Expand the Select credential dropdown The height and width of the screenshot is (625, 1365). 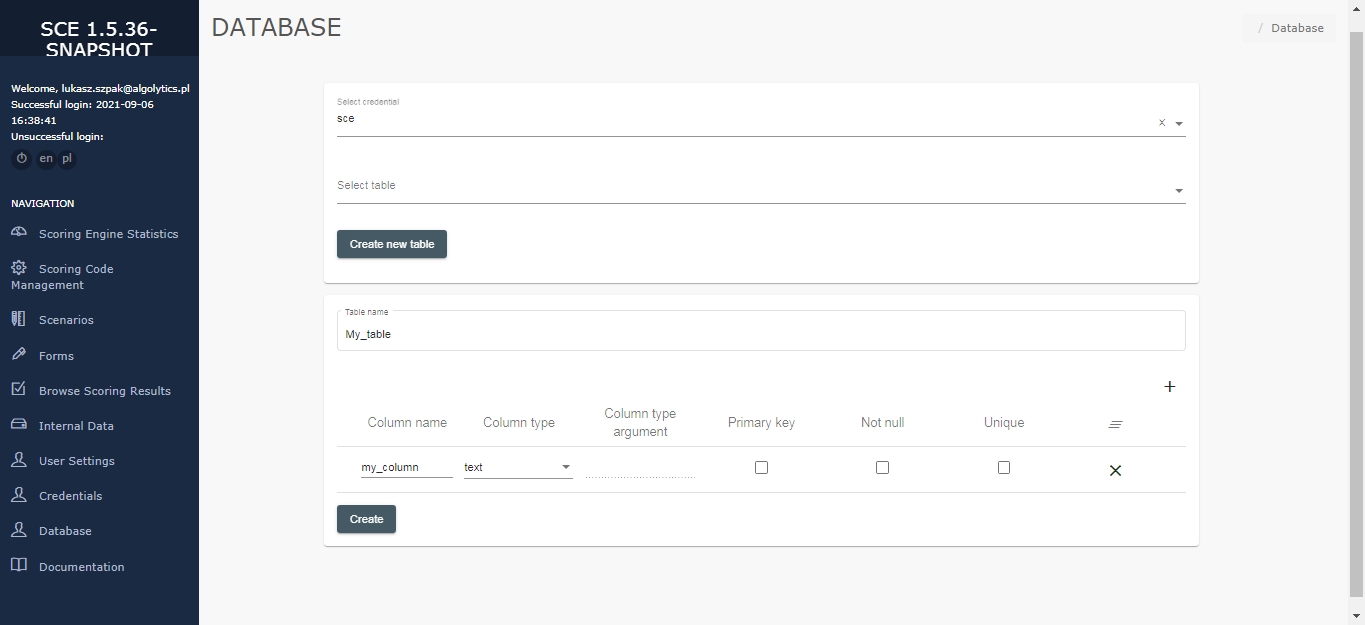[x=1179, y=124]
